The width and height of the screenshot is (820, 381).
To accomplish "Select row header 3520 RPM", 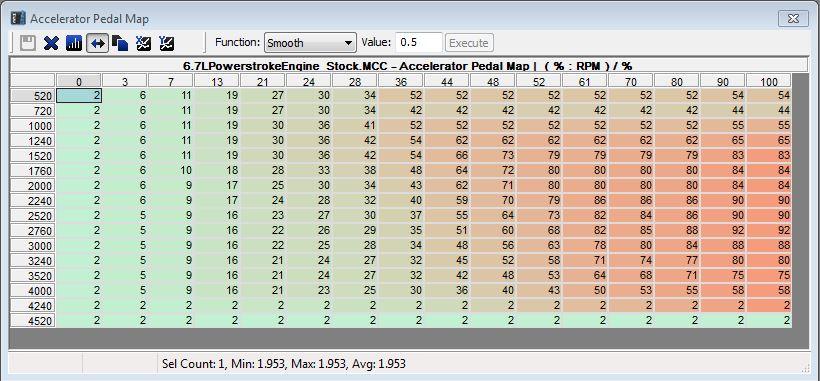I will pos(32,276).
